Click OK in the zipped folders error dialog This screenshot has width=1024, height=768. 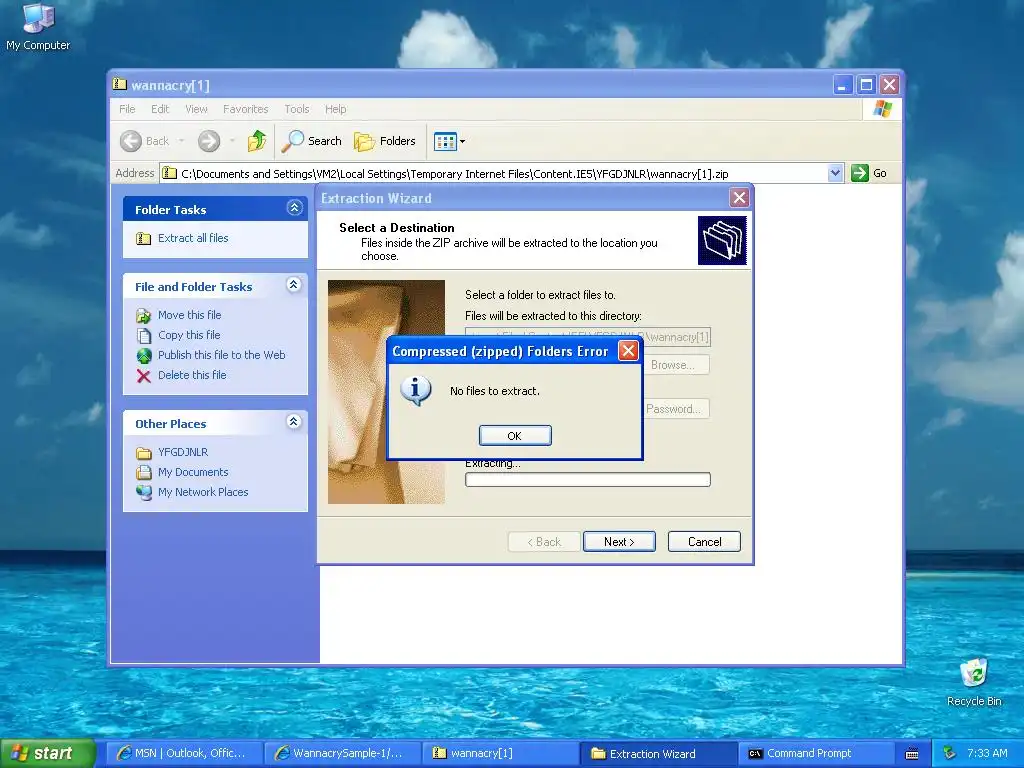pos(515,436)
